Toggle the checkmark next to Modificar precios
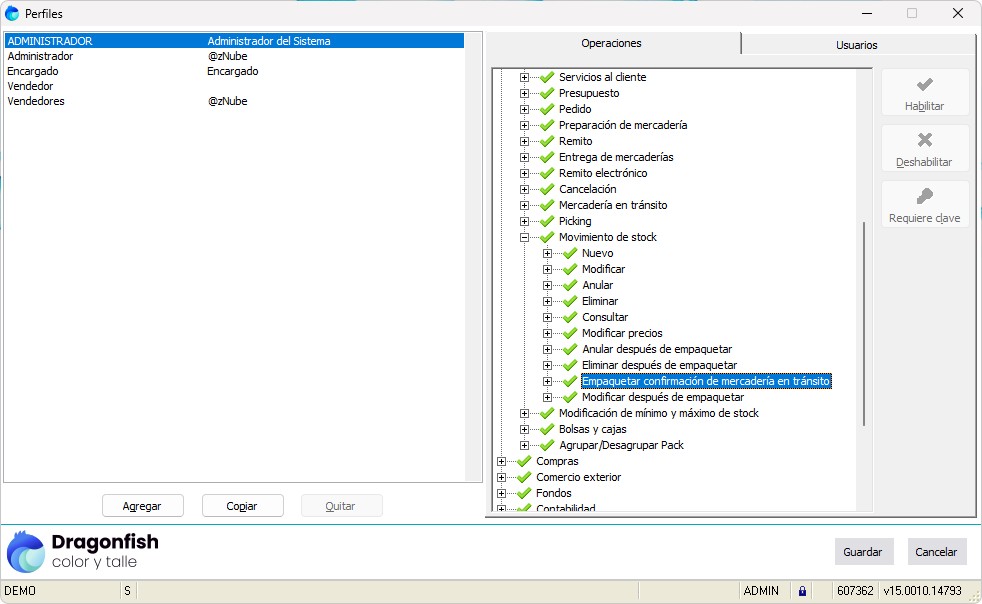The height and width of the screenshot is (604, 982). pyautogui.click(x=569, y=333)
